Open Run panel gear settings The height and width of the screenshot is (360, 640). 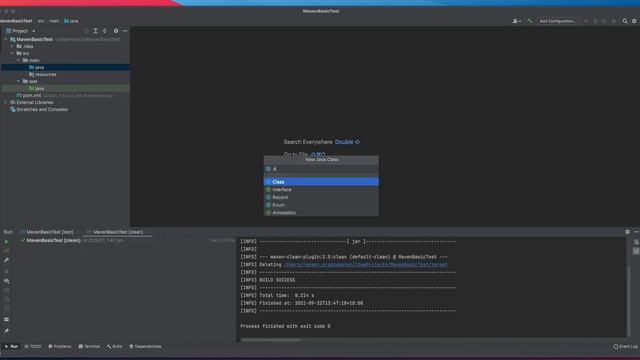(627, 232)
